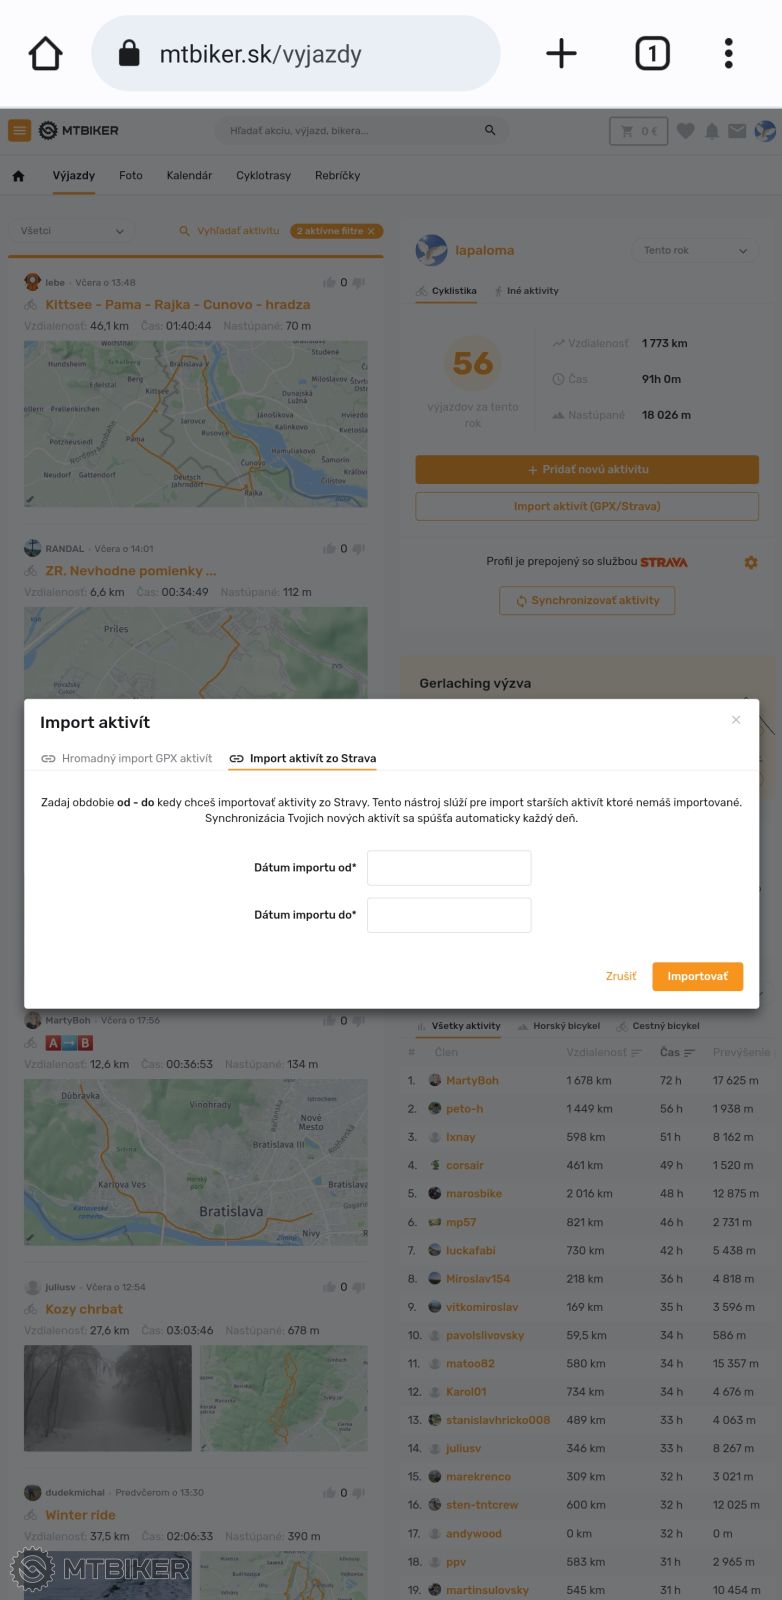
Task: Open Strava connection settings gear
Action: (751, 563)
